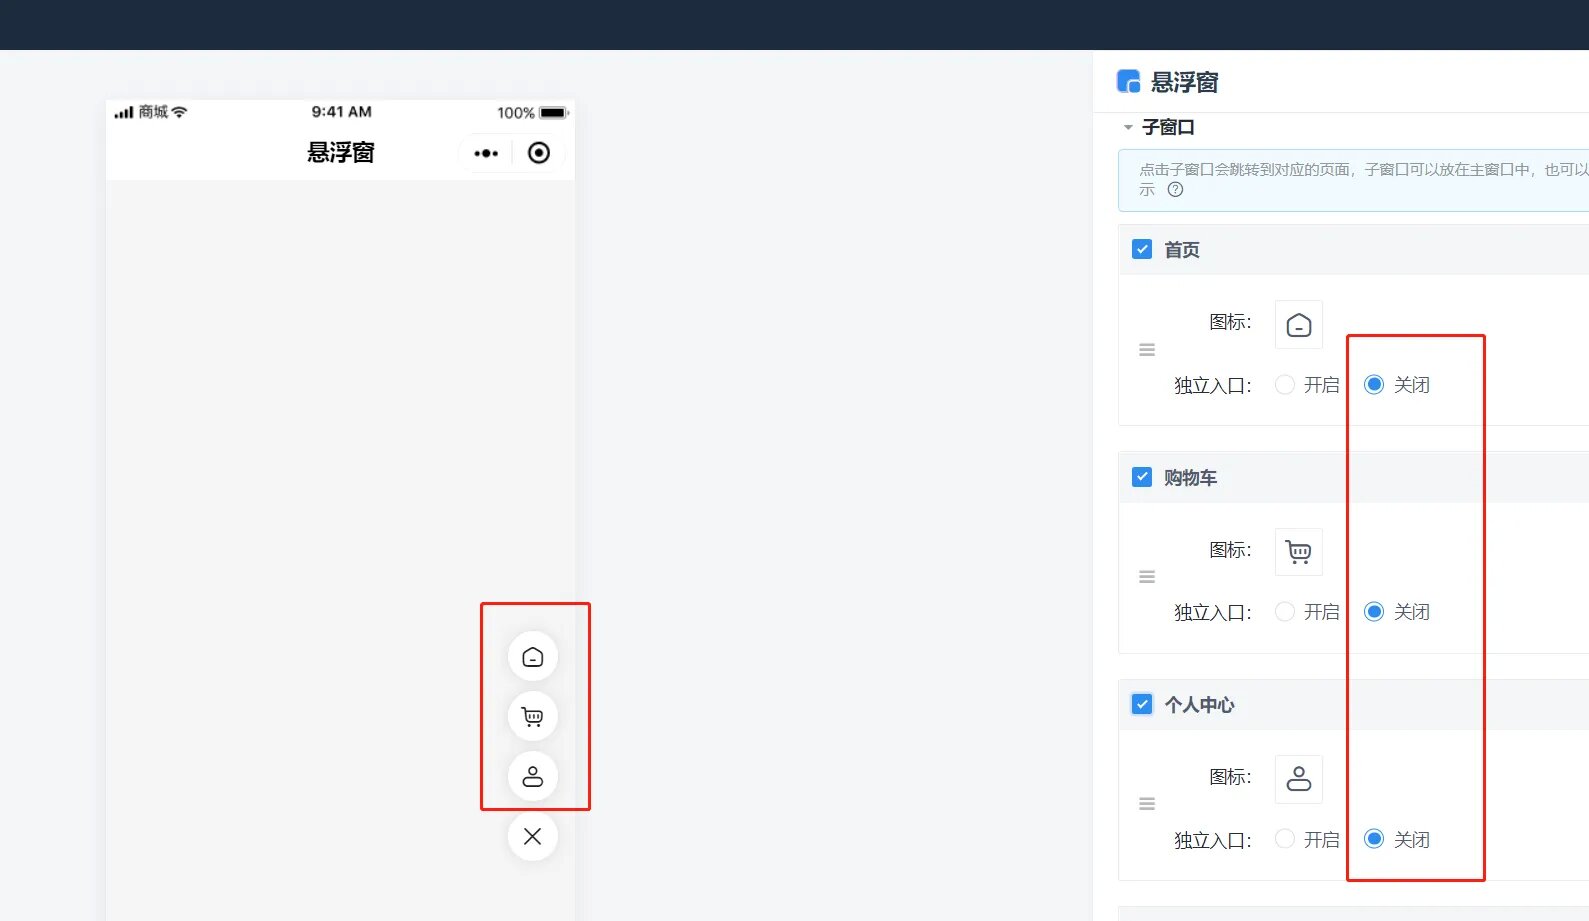The image size is (1589, 921).
Task: Select 关闭 for 首页 独立入口
Action: pos(1374,385)
